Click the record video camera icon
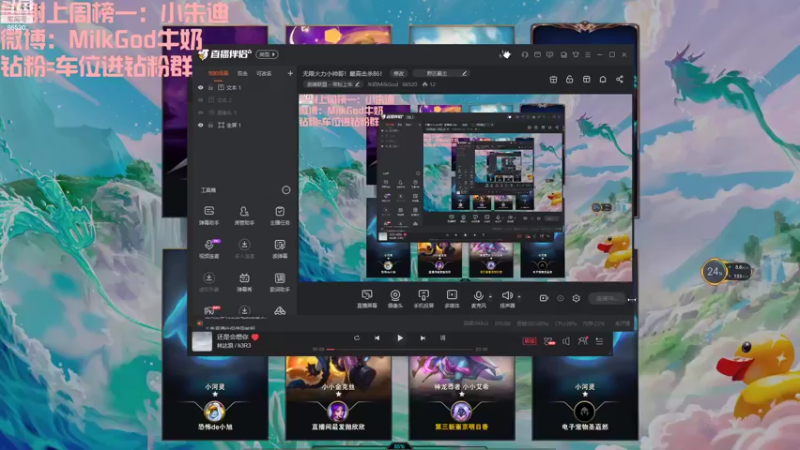The width and height of the screenshot is (800, 450). [x=544, y=298]
